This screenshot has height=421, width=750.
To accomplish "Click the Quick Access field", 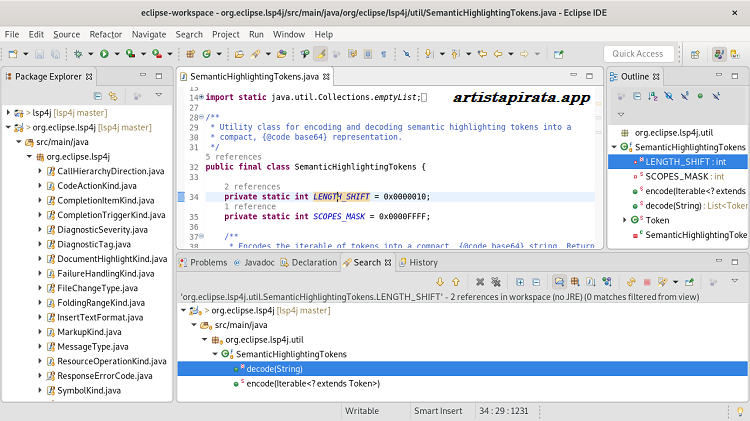I will point(639,54).
